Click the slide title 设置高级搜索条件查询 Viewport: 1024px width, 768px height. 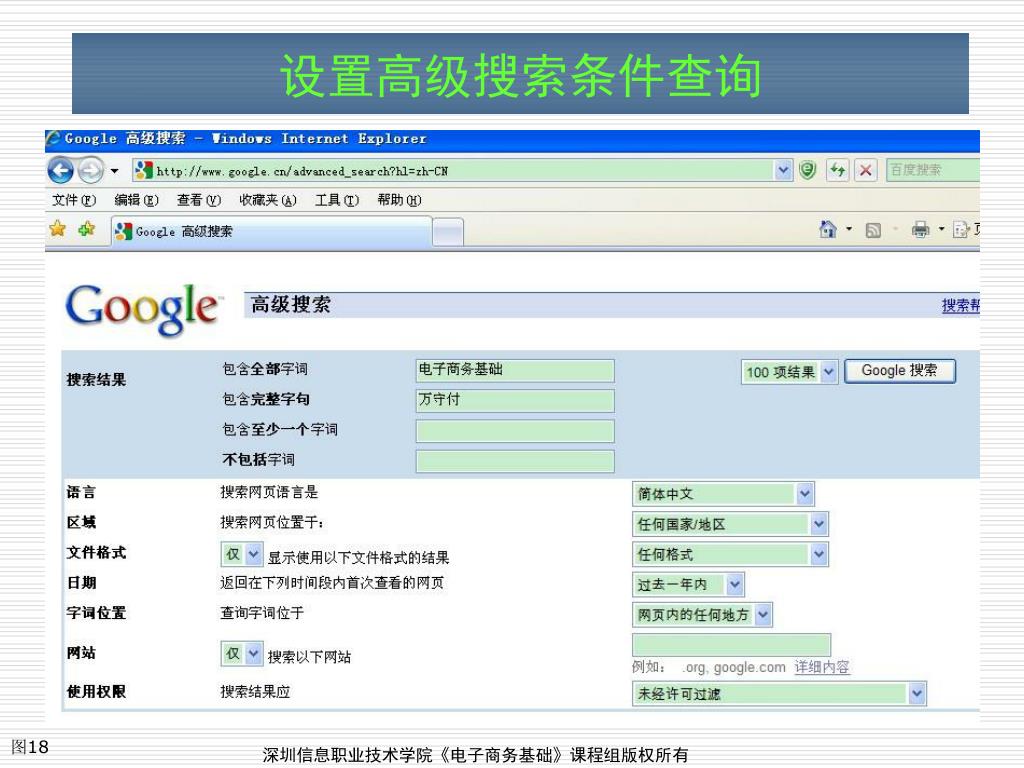521,76
